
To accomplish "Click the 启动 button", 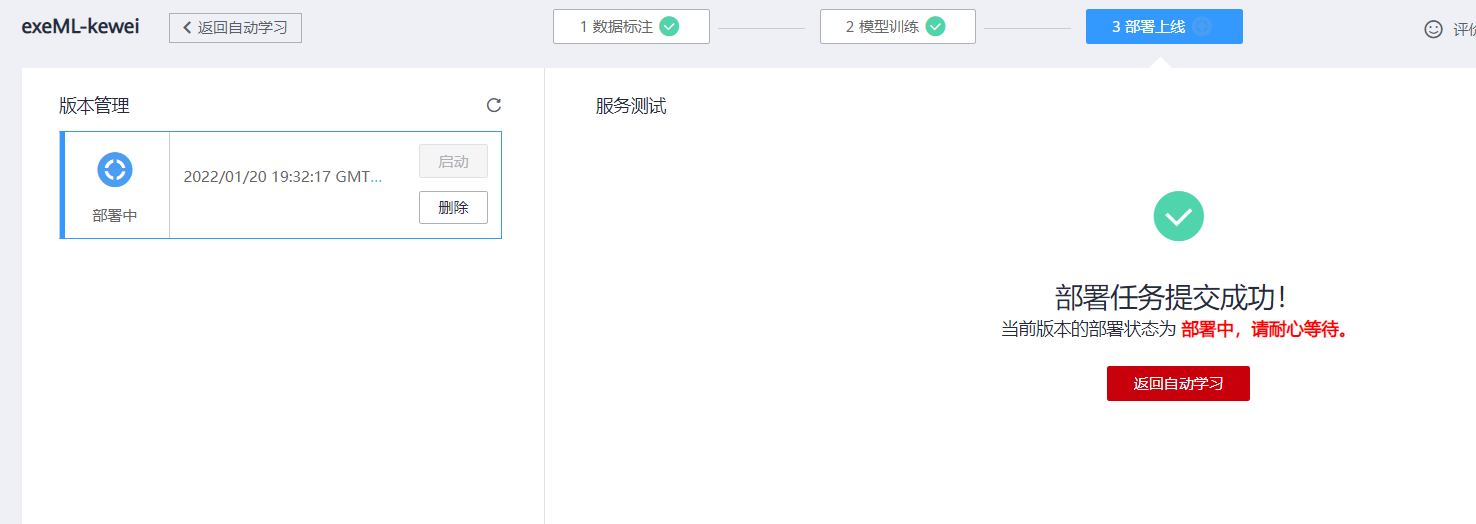I will coord(453,161).
